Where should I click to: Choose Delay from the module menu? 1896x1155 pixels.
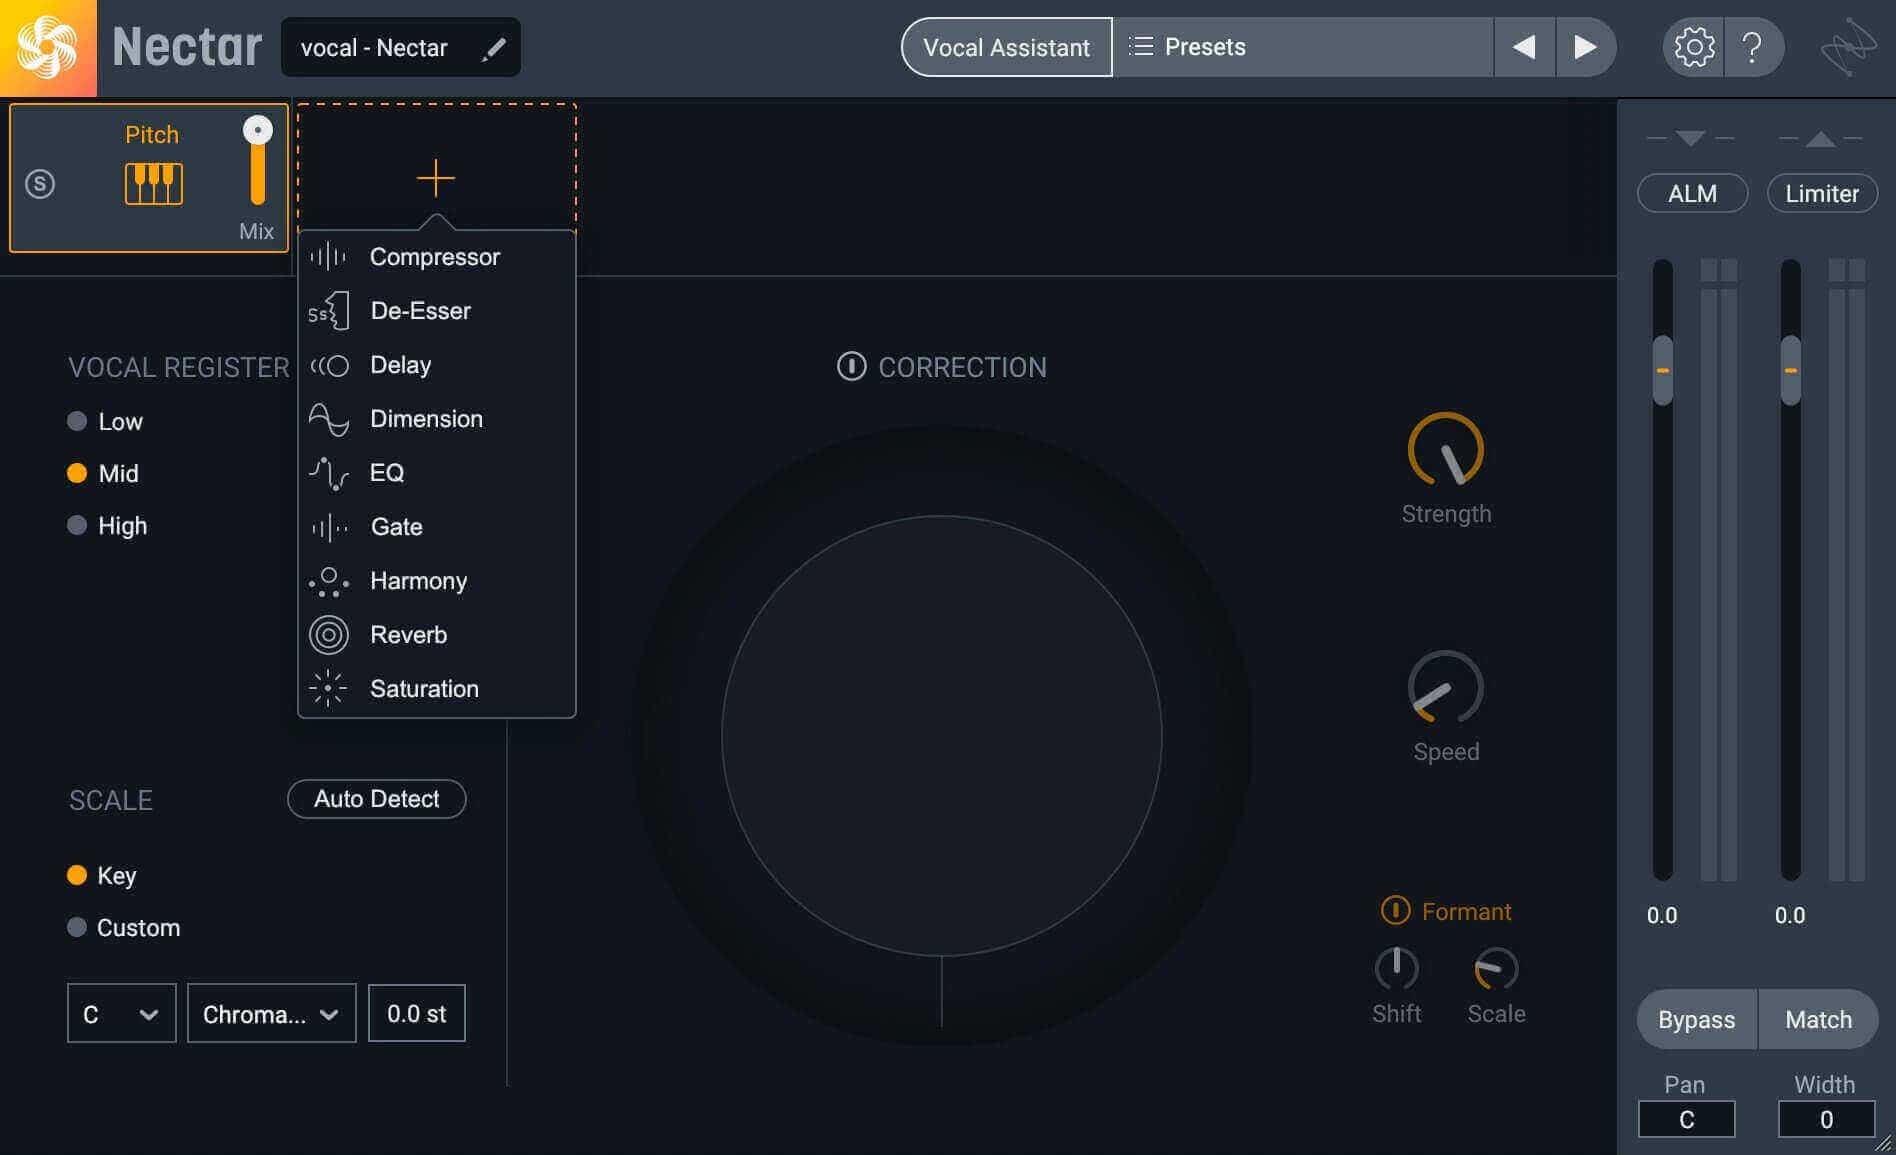click(436, 365)
